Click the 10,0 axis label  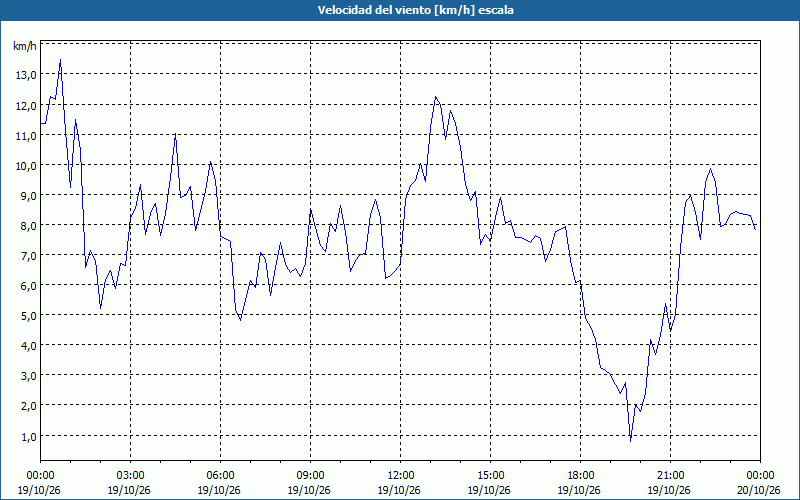click(26, 165)
